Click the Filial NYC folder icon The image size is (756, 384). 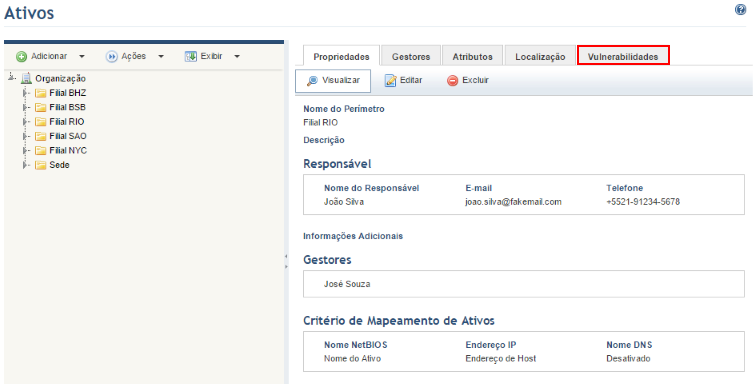[40, 151]
